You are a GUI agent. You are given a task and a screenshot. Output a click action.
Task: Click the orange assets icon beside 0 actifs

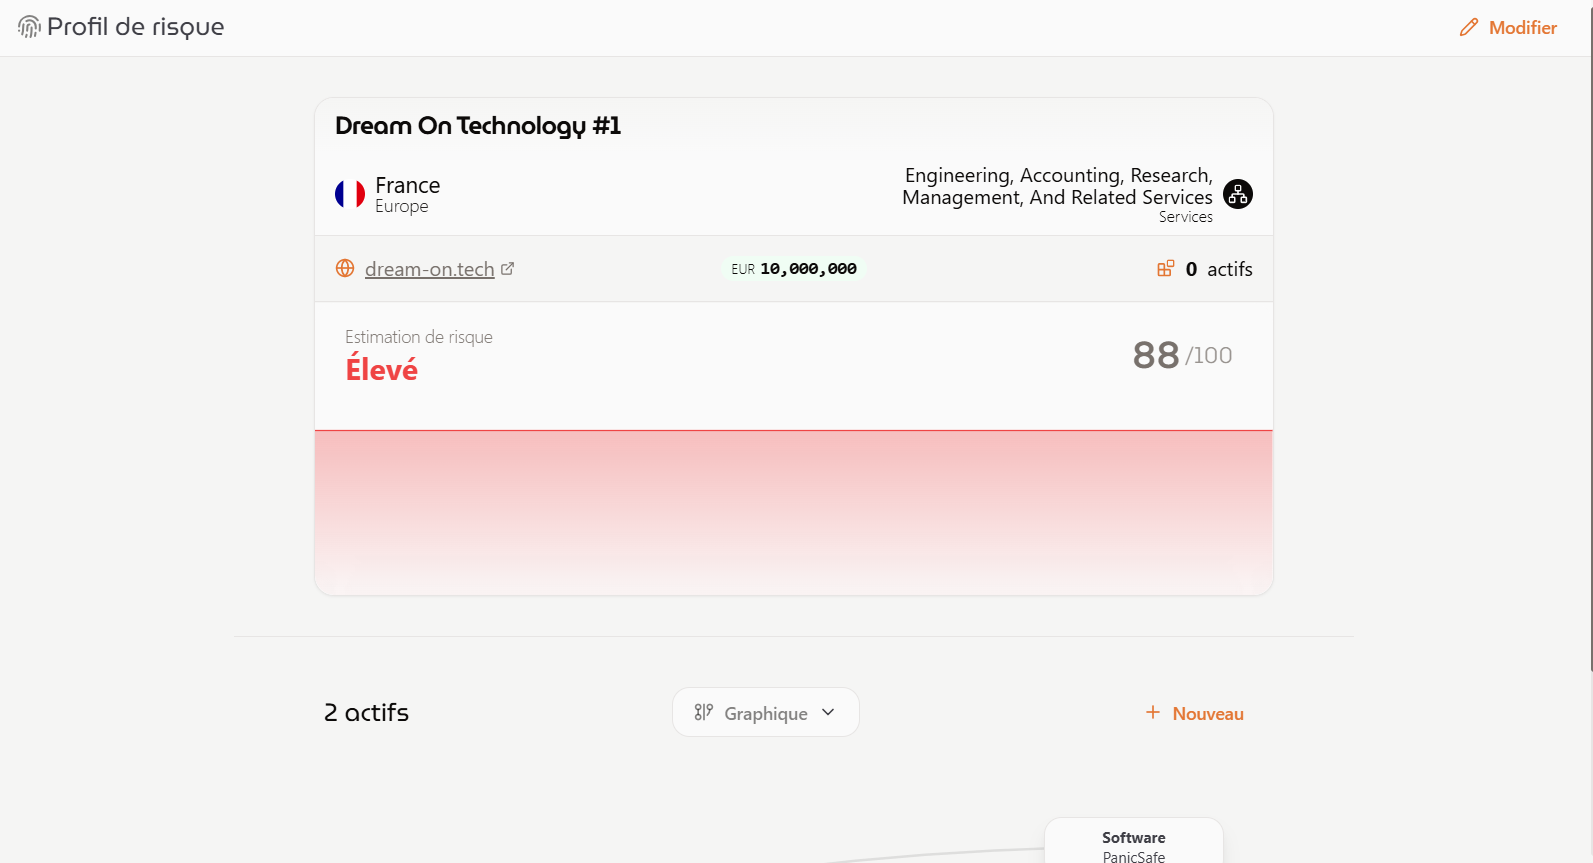(x=1165, y=268)
